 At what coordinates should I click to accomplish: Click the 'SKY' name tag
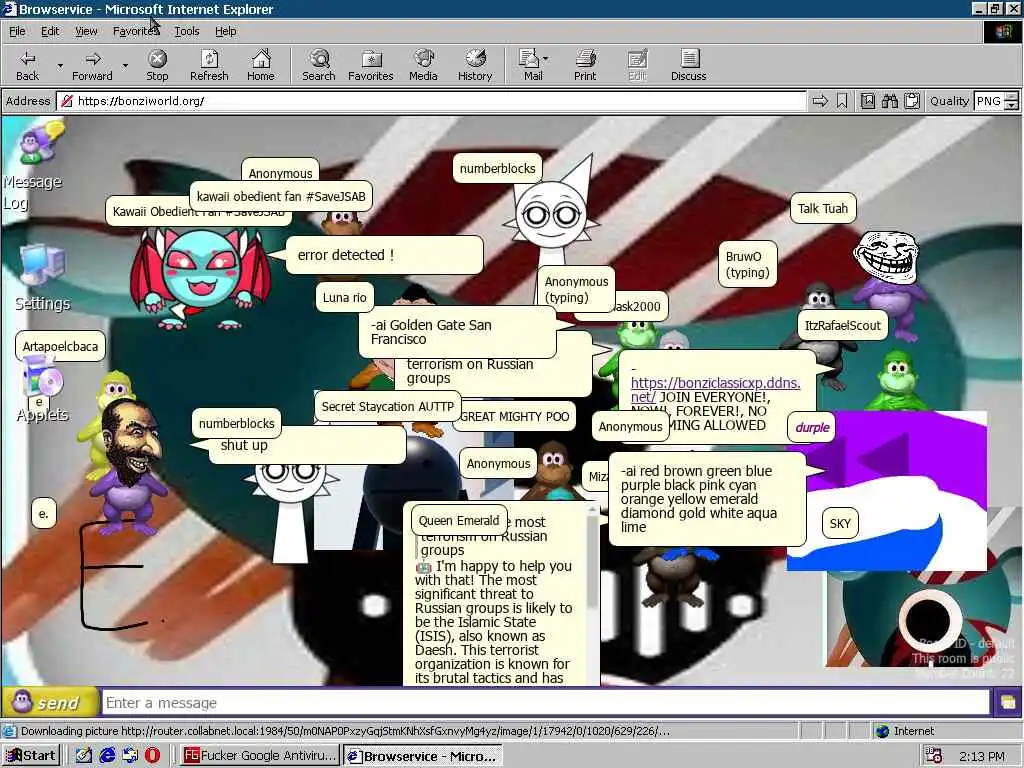coord(840,523)
